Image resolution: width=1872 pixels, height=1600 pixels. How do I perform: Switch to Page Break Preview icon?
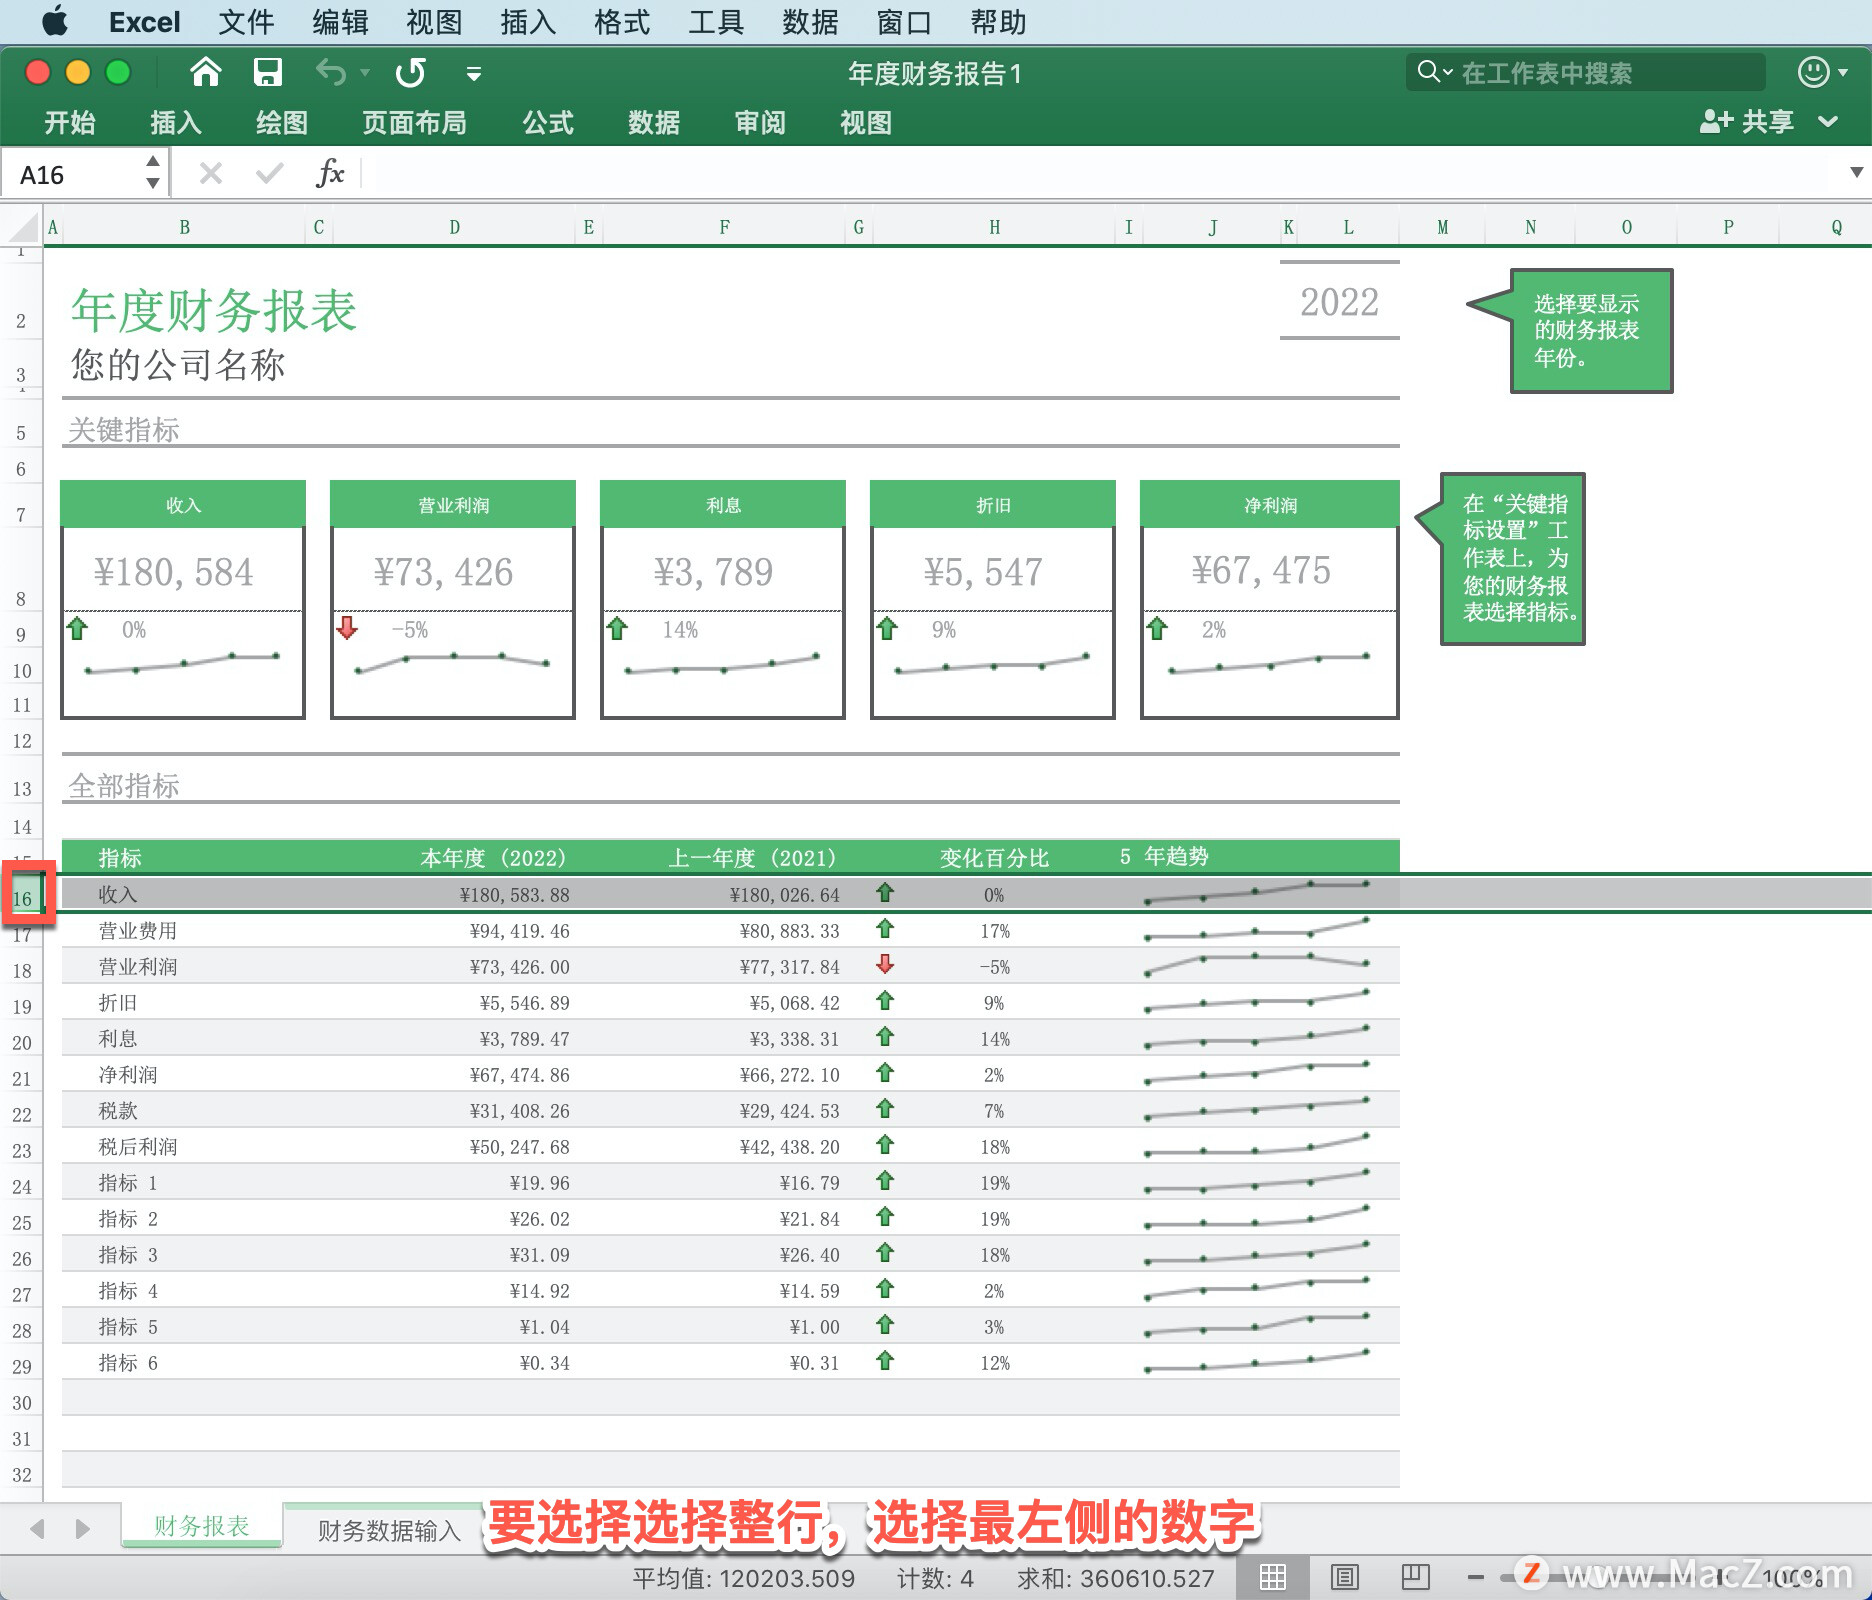click(1415, 1577)
